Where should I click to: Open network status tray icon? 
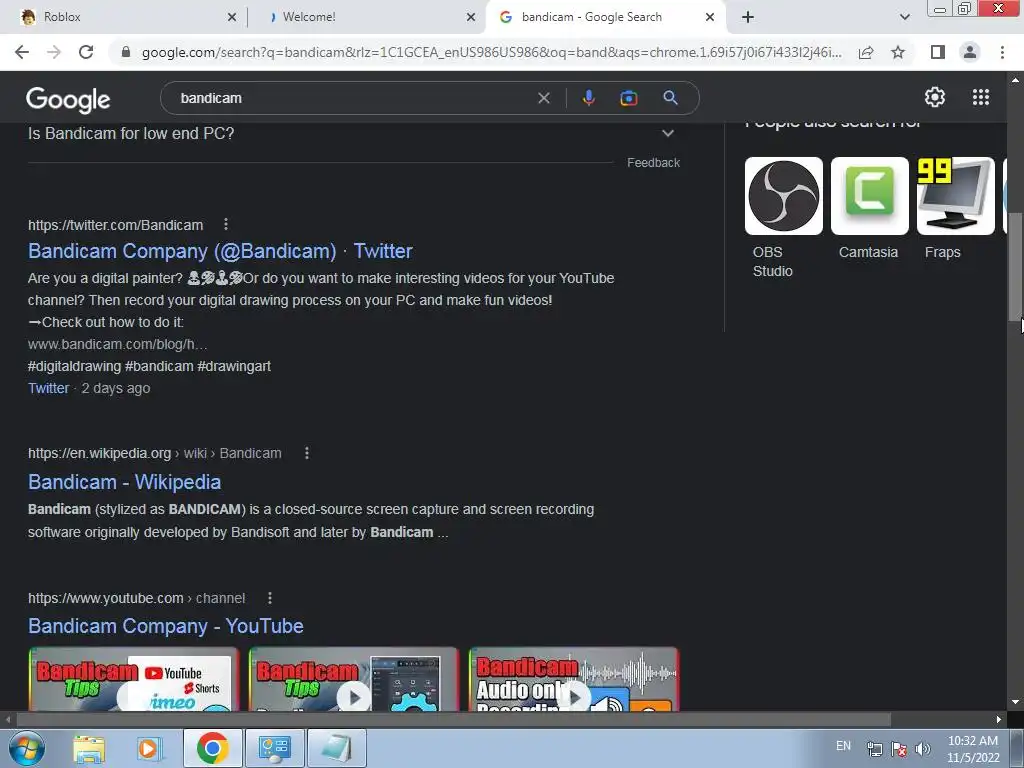pos(874,749)
